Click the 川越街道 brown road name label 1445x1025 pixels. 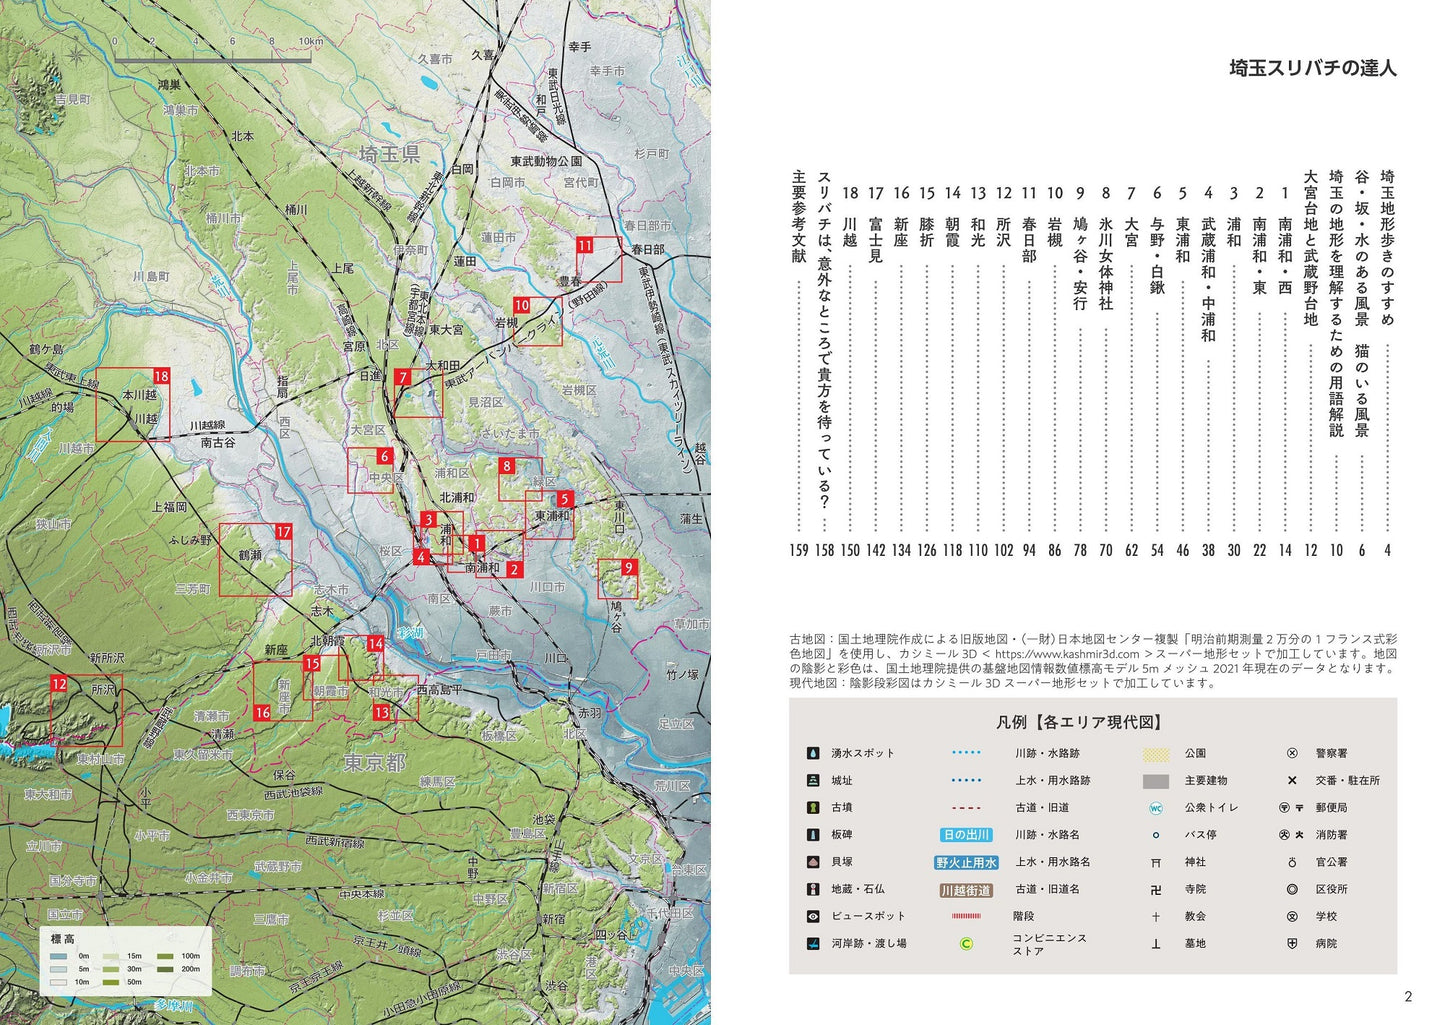click(x=966, y=890)
